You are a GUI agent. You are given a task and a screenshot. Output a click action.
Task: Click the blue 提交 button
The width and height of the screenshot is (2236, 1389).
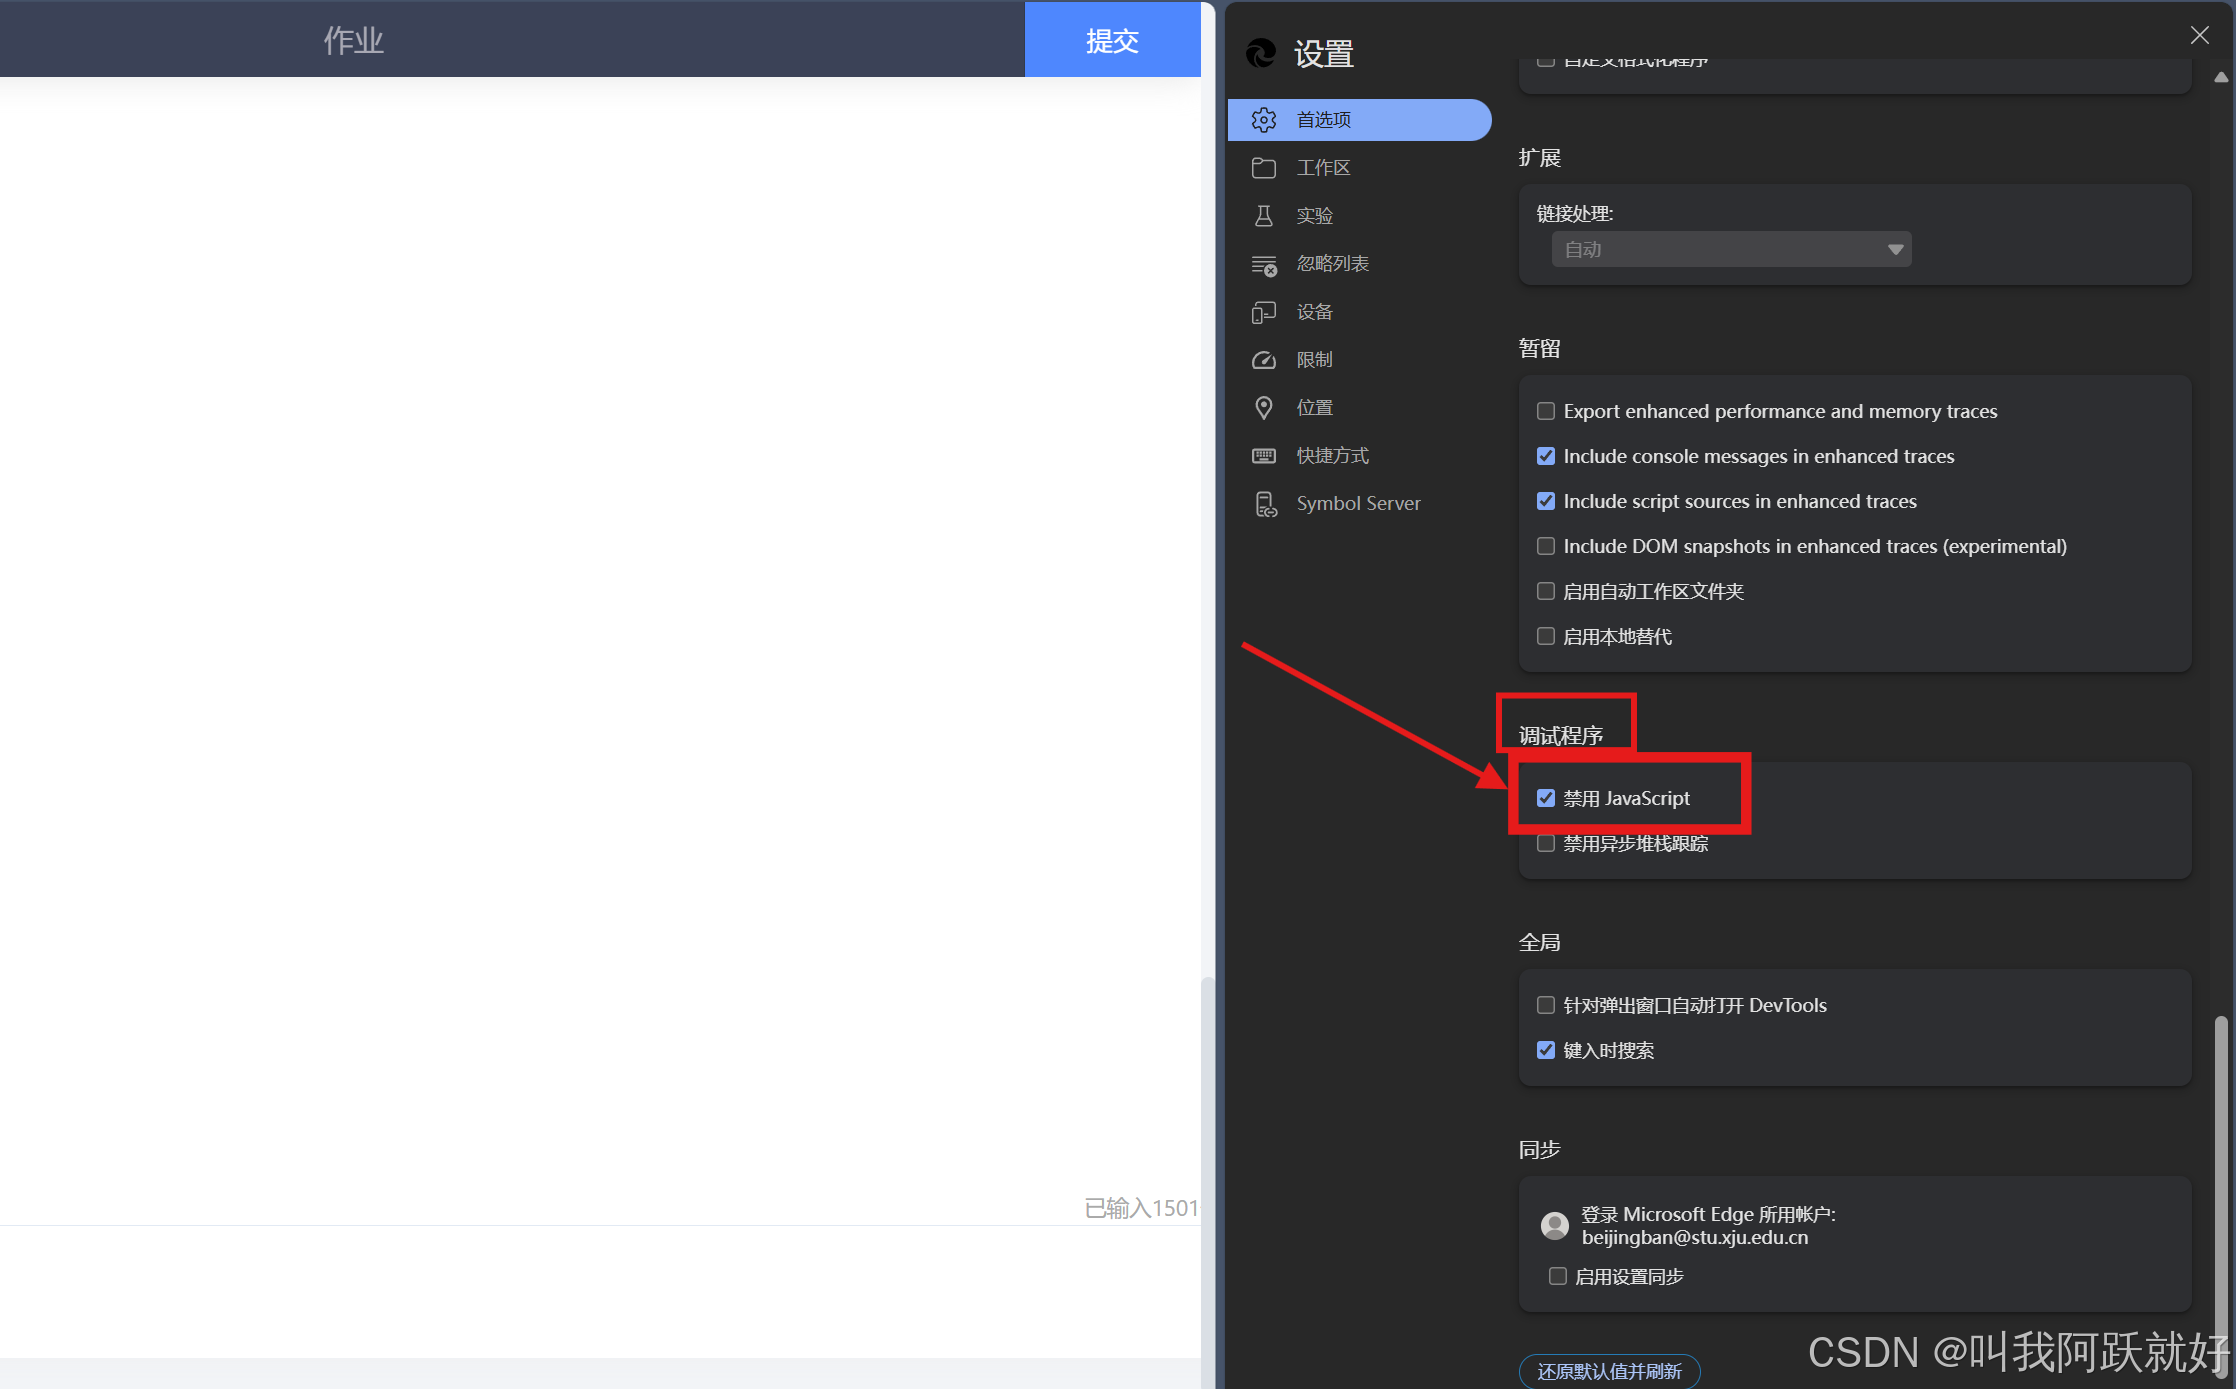tap(1112, 40)
